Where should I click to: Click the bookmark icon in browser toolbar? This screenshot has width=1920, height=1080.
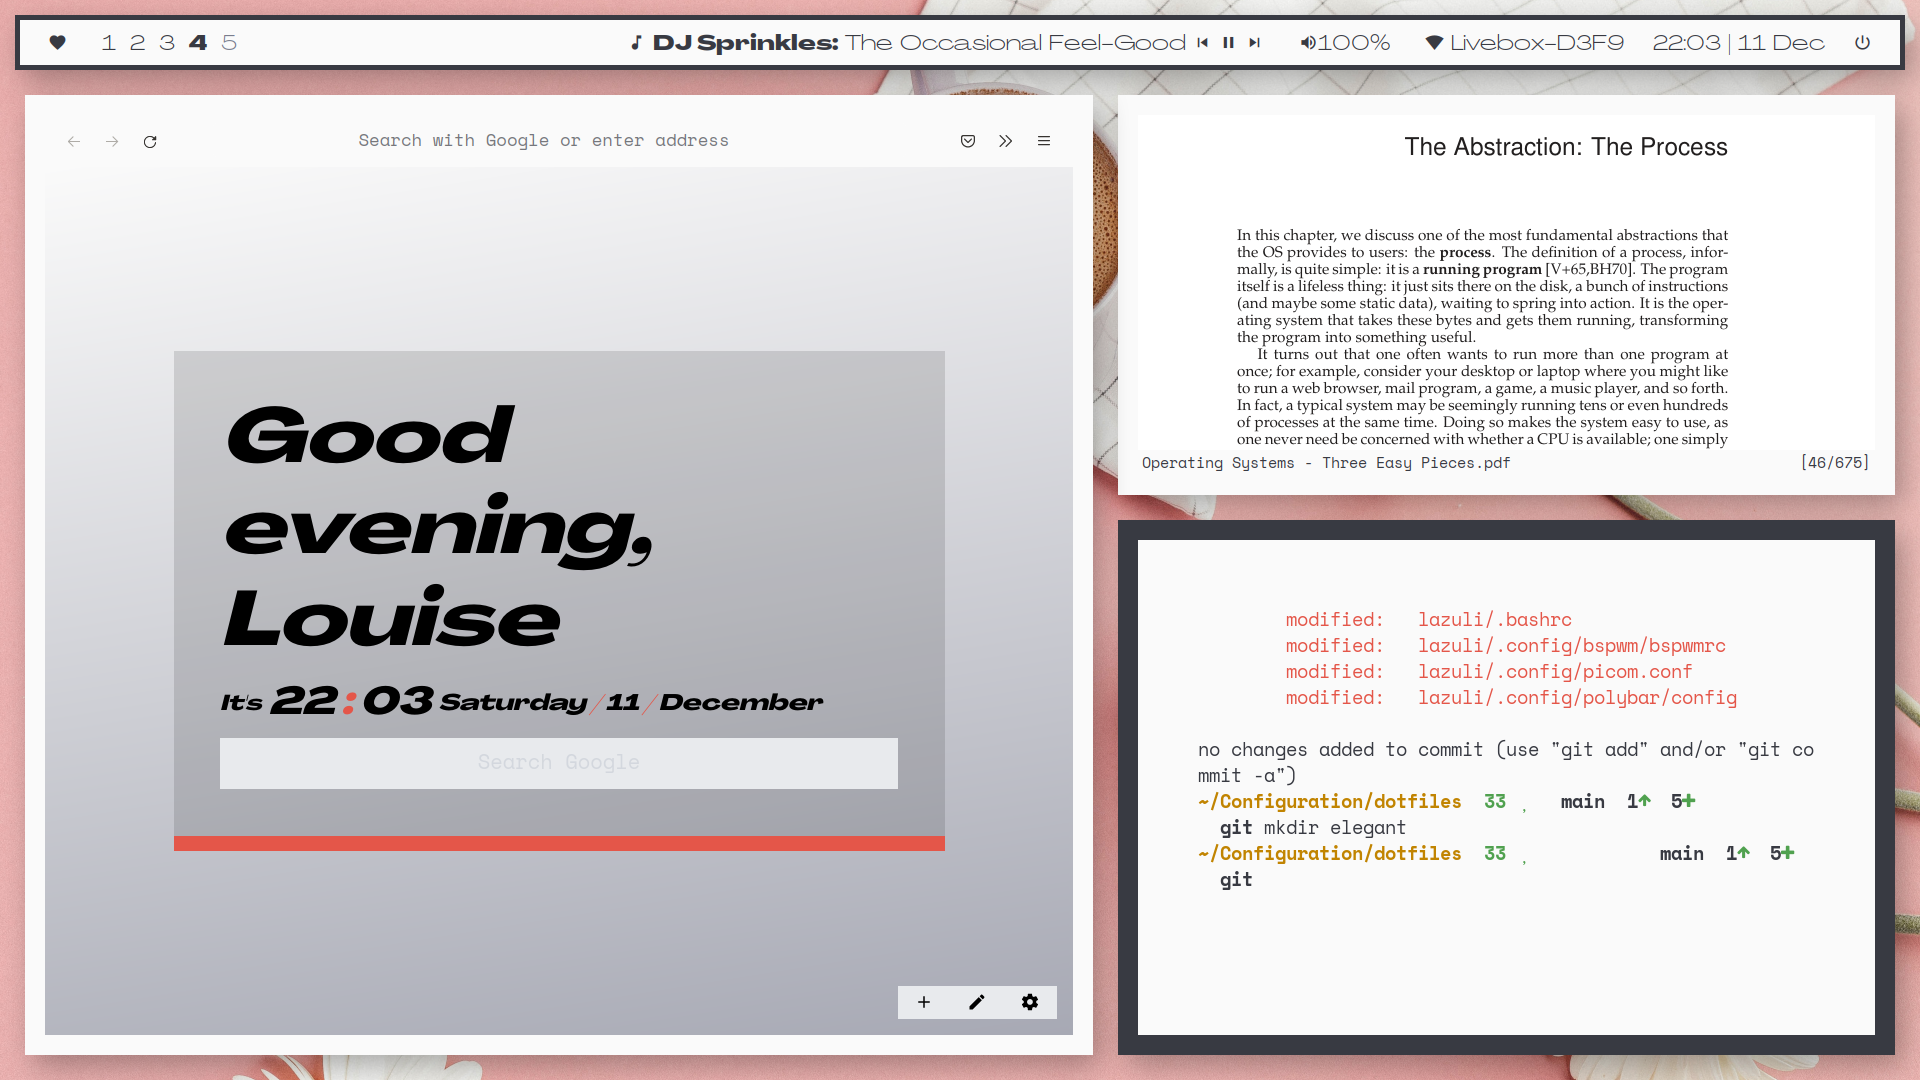968,141
